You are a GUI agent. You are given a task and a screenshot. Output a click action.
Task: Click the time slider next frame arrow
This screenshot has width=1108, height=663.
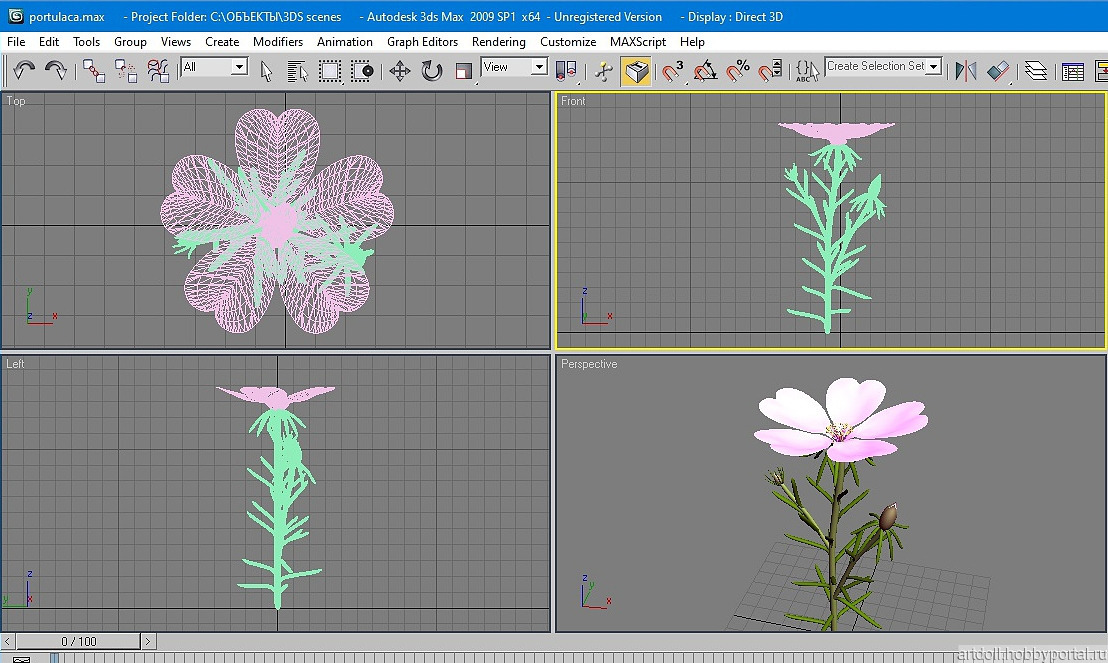(148, 641)
